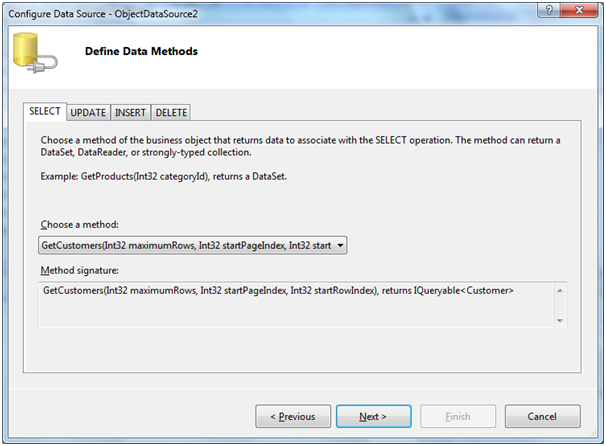Open the UPDATE tab

point(88,112)
